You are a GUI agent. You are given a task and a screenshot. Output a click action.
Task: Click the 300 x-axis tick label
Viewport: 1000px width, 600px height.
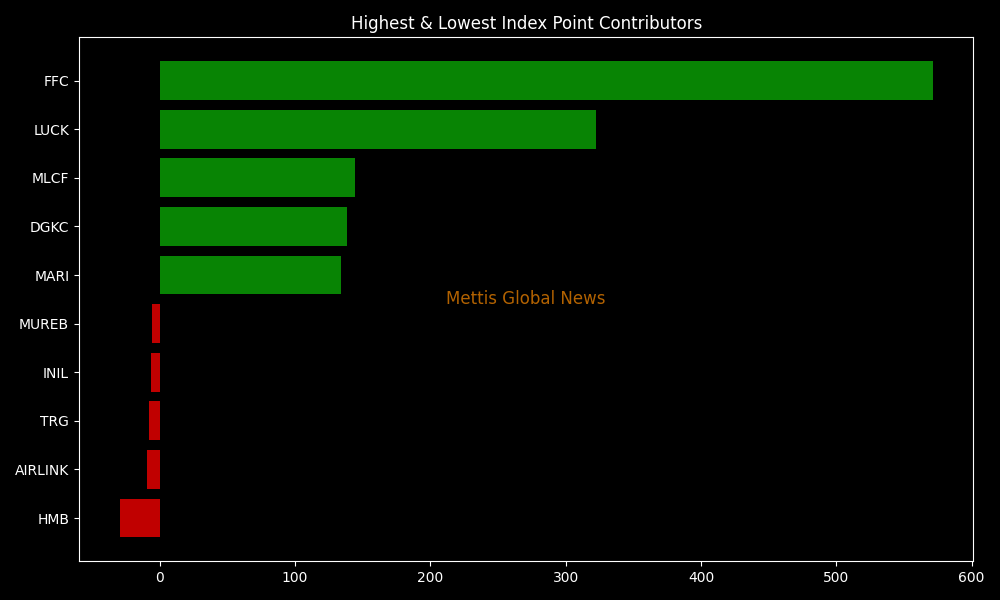click(566, 577)
